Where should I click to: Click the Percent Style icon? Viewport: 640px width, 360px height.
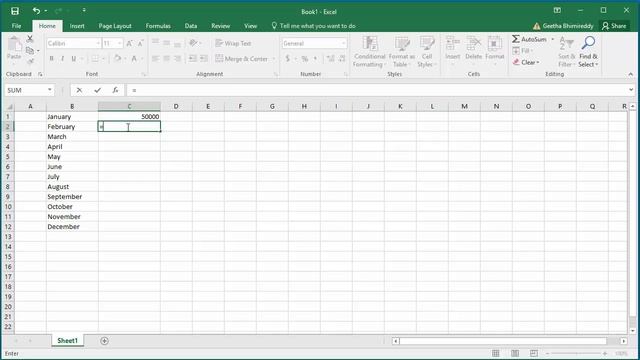pyautogui.click(x=304, y=59)
